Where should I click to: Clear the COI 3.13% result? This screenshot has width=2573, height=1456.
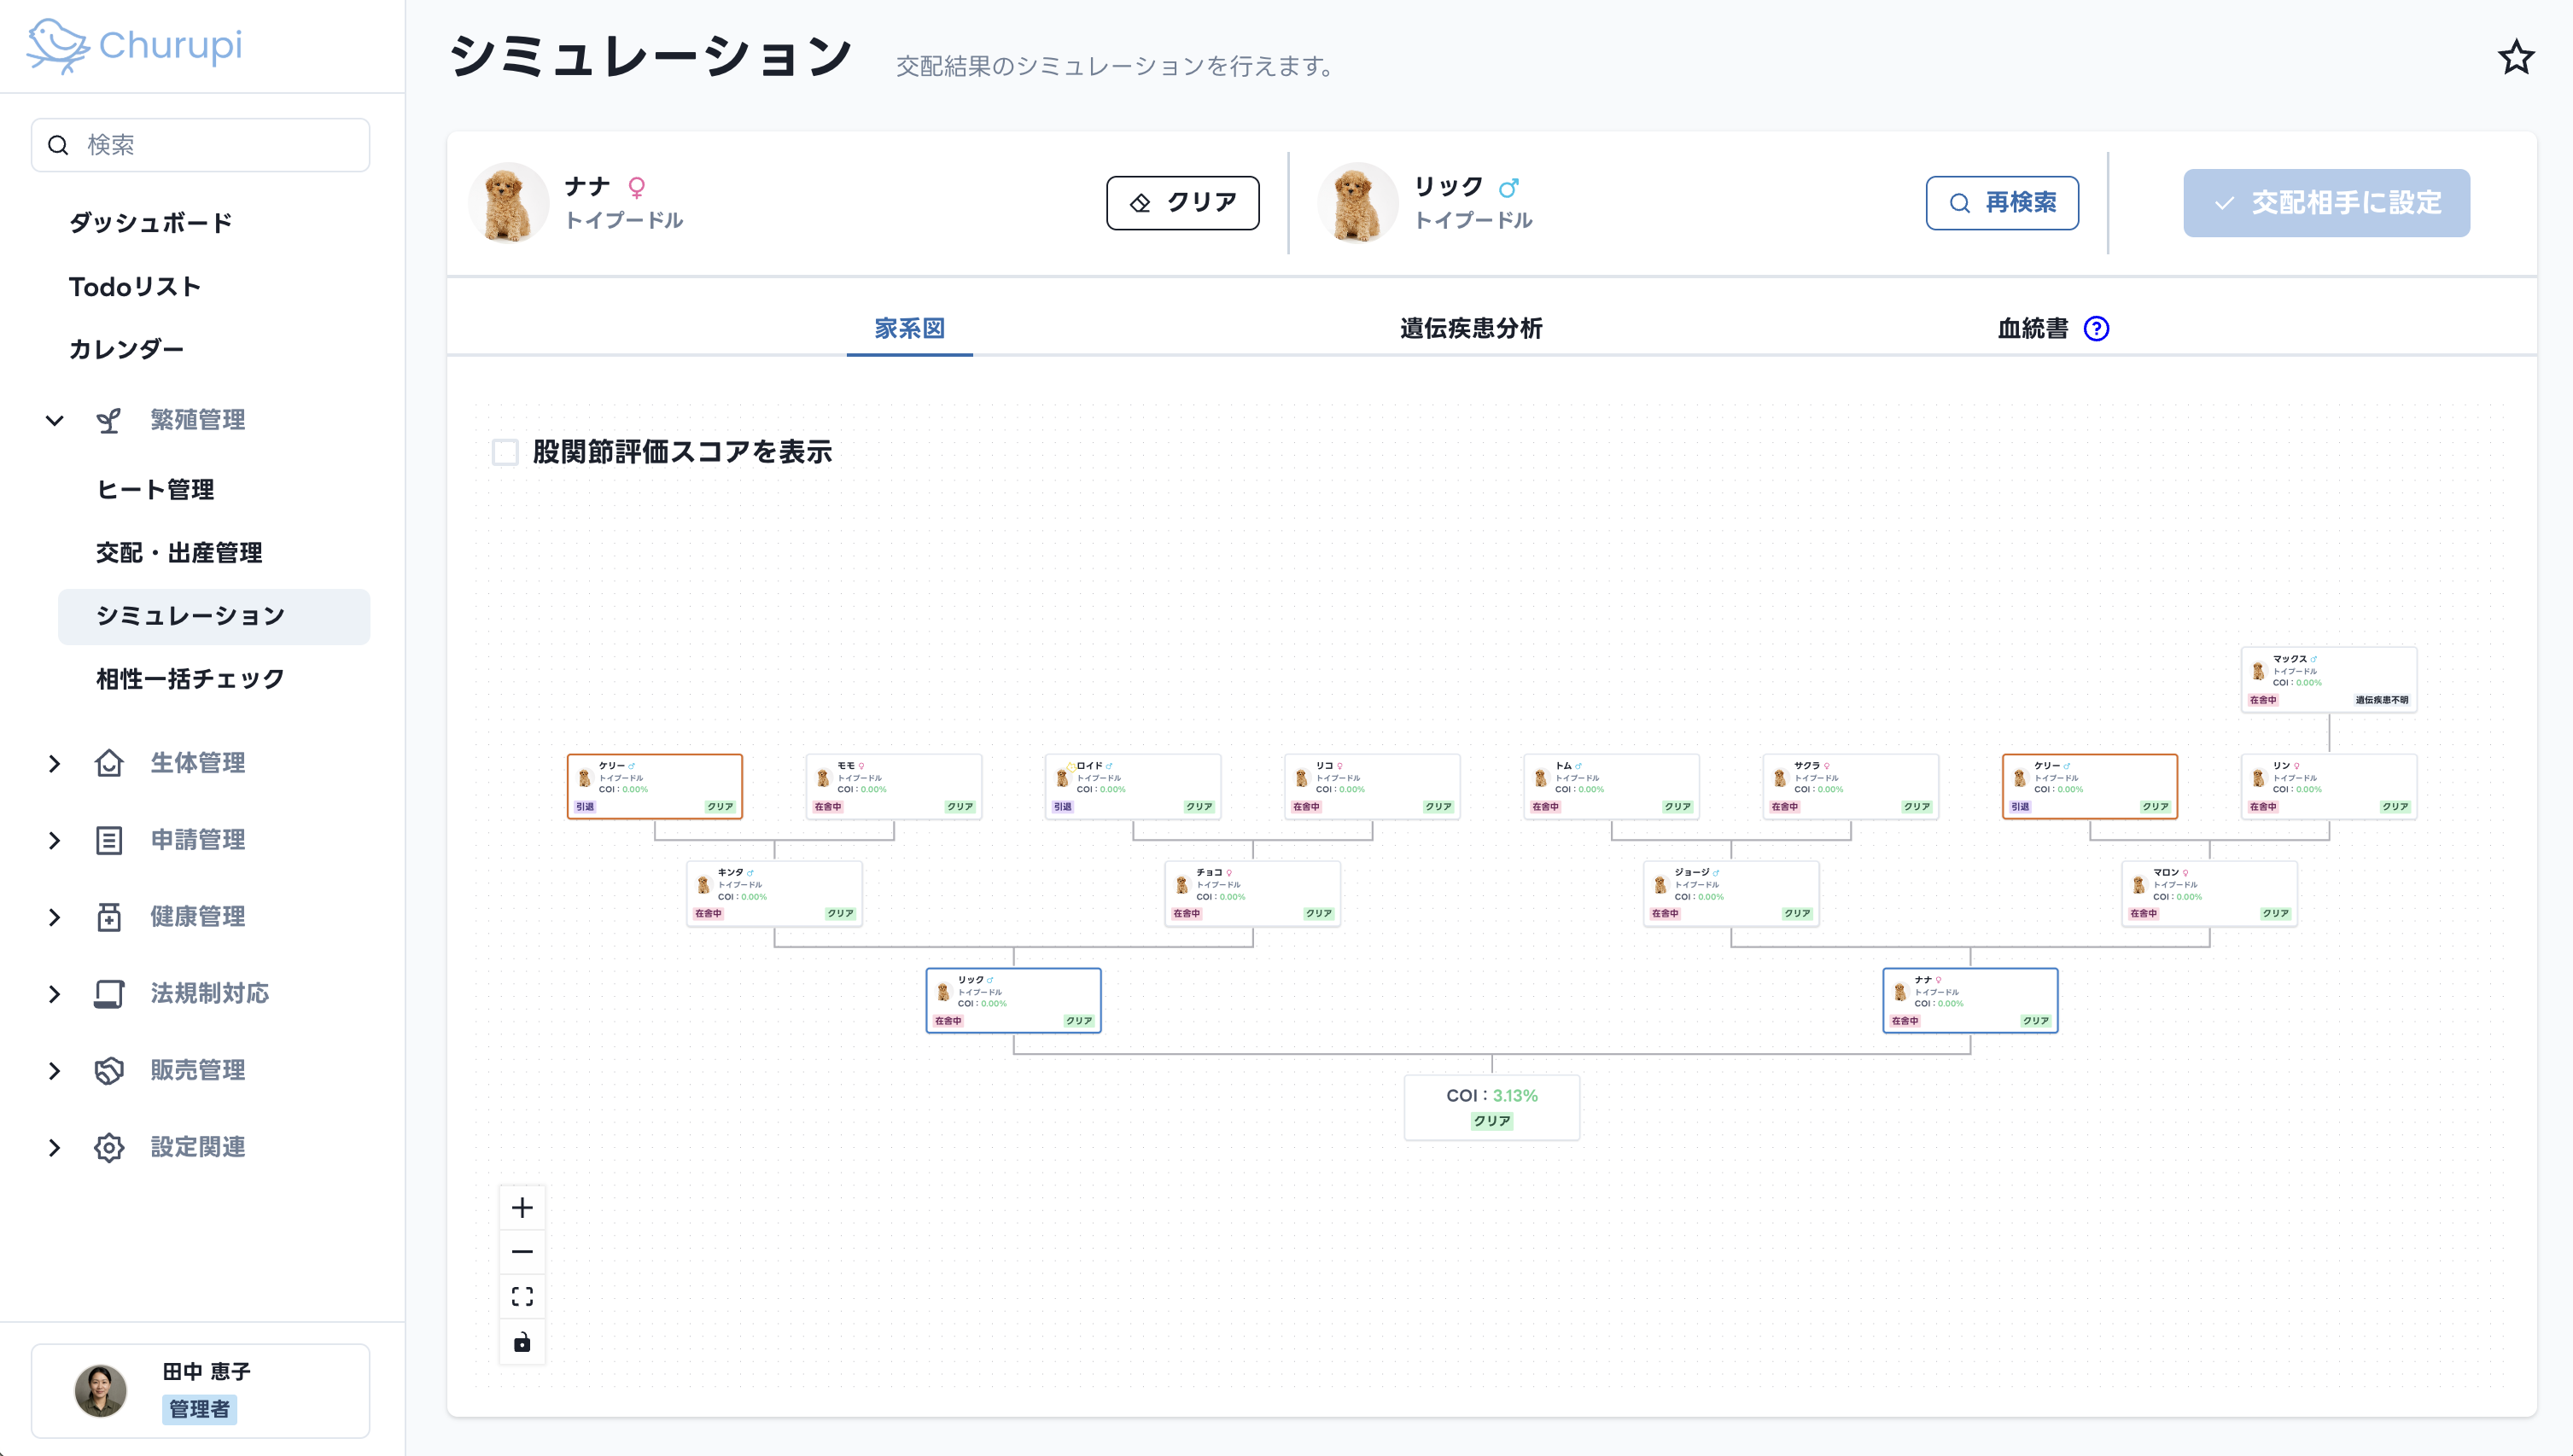click(x=1492, y=1121)
